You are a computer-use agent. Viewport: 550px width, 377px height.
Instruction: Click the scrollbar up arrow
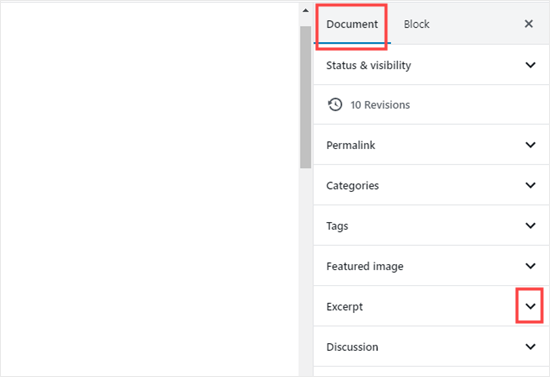coord(306,11)
